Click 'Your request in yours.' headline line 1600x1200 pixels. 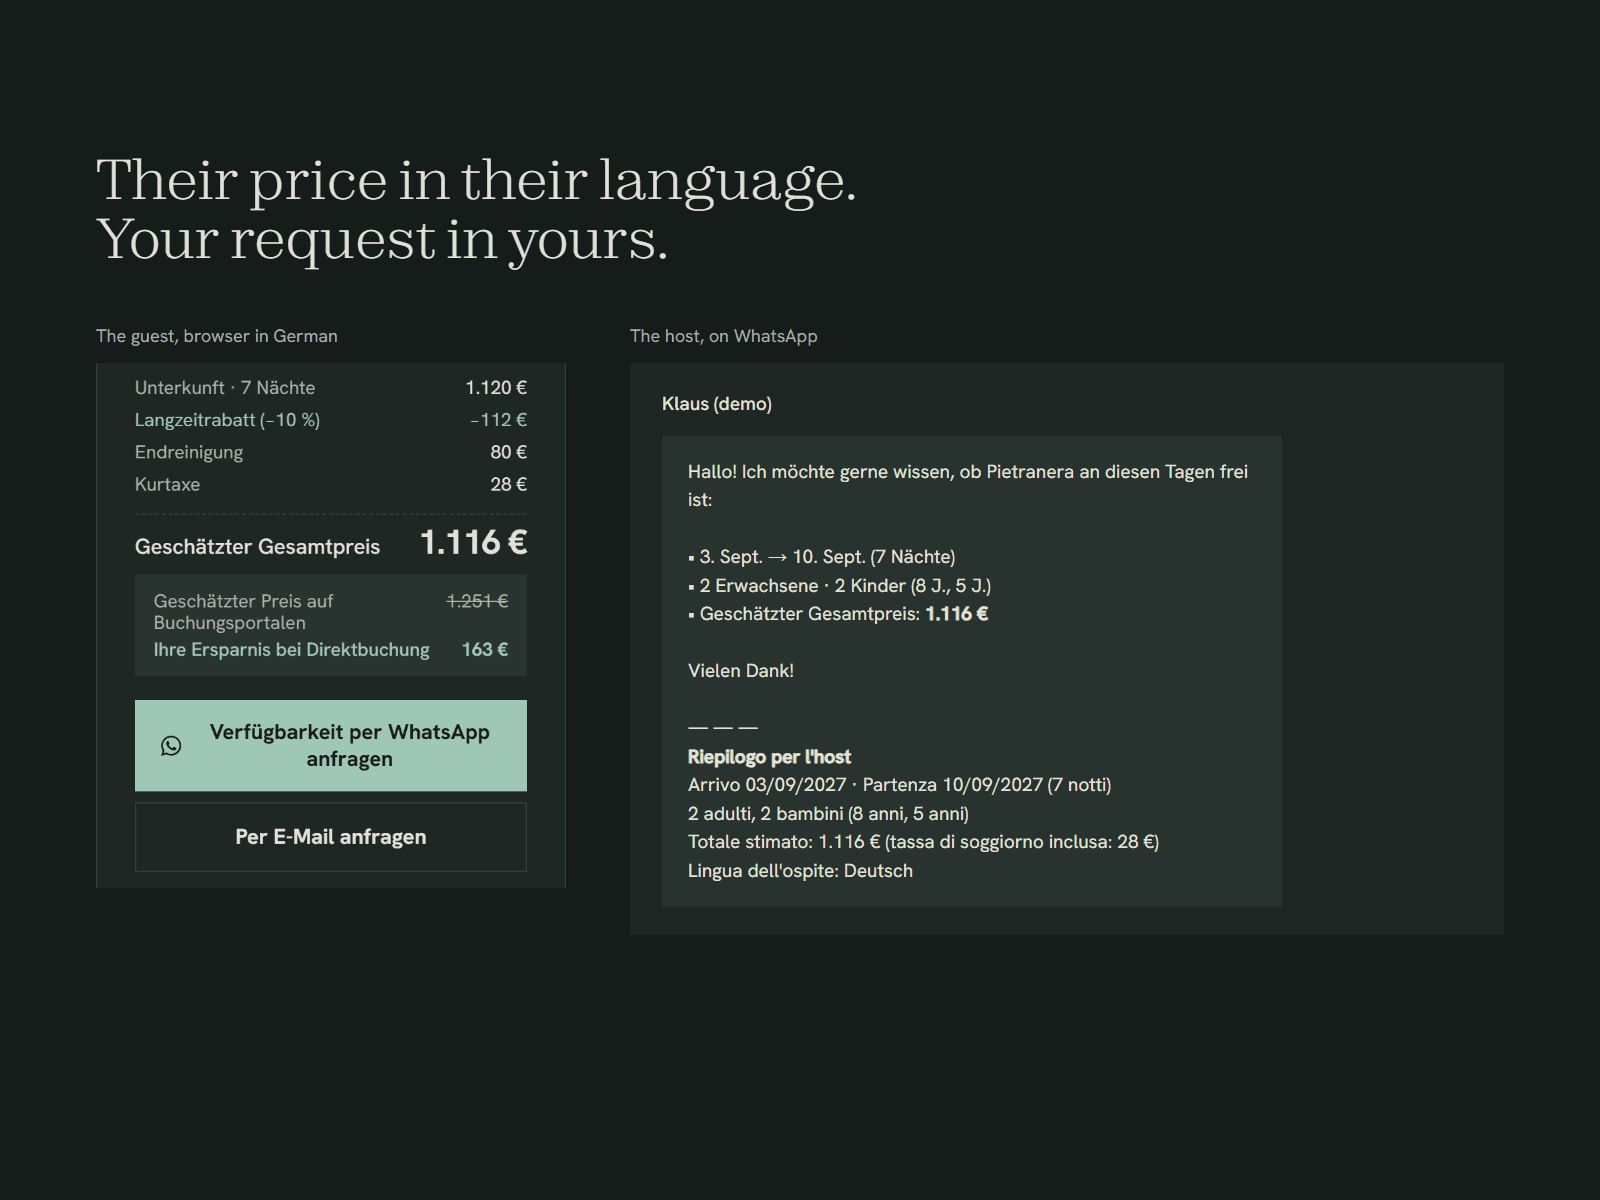point(382,240)
